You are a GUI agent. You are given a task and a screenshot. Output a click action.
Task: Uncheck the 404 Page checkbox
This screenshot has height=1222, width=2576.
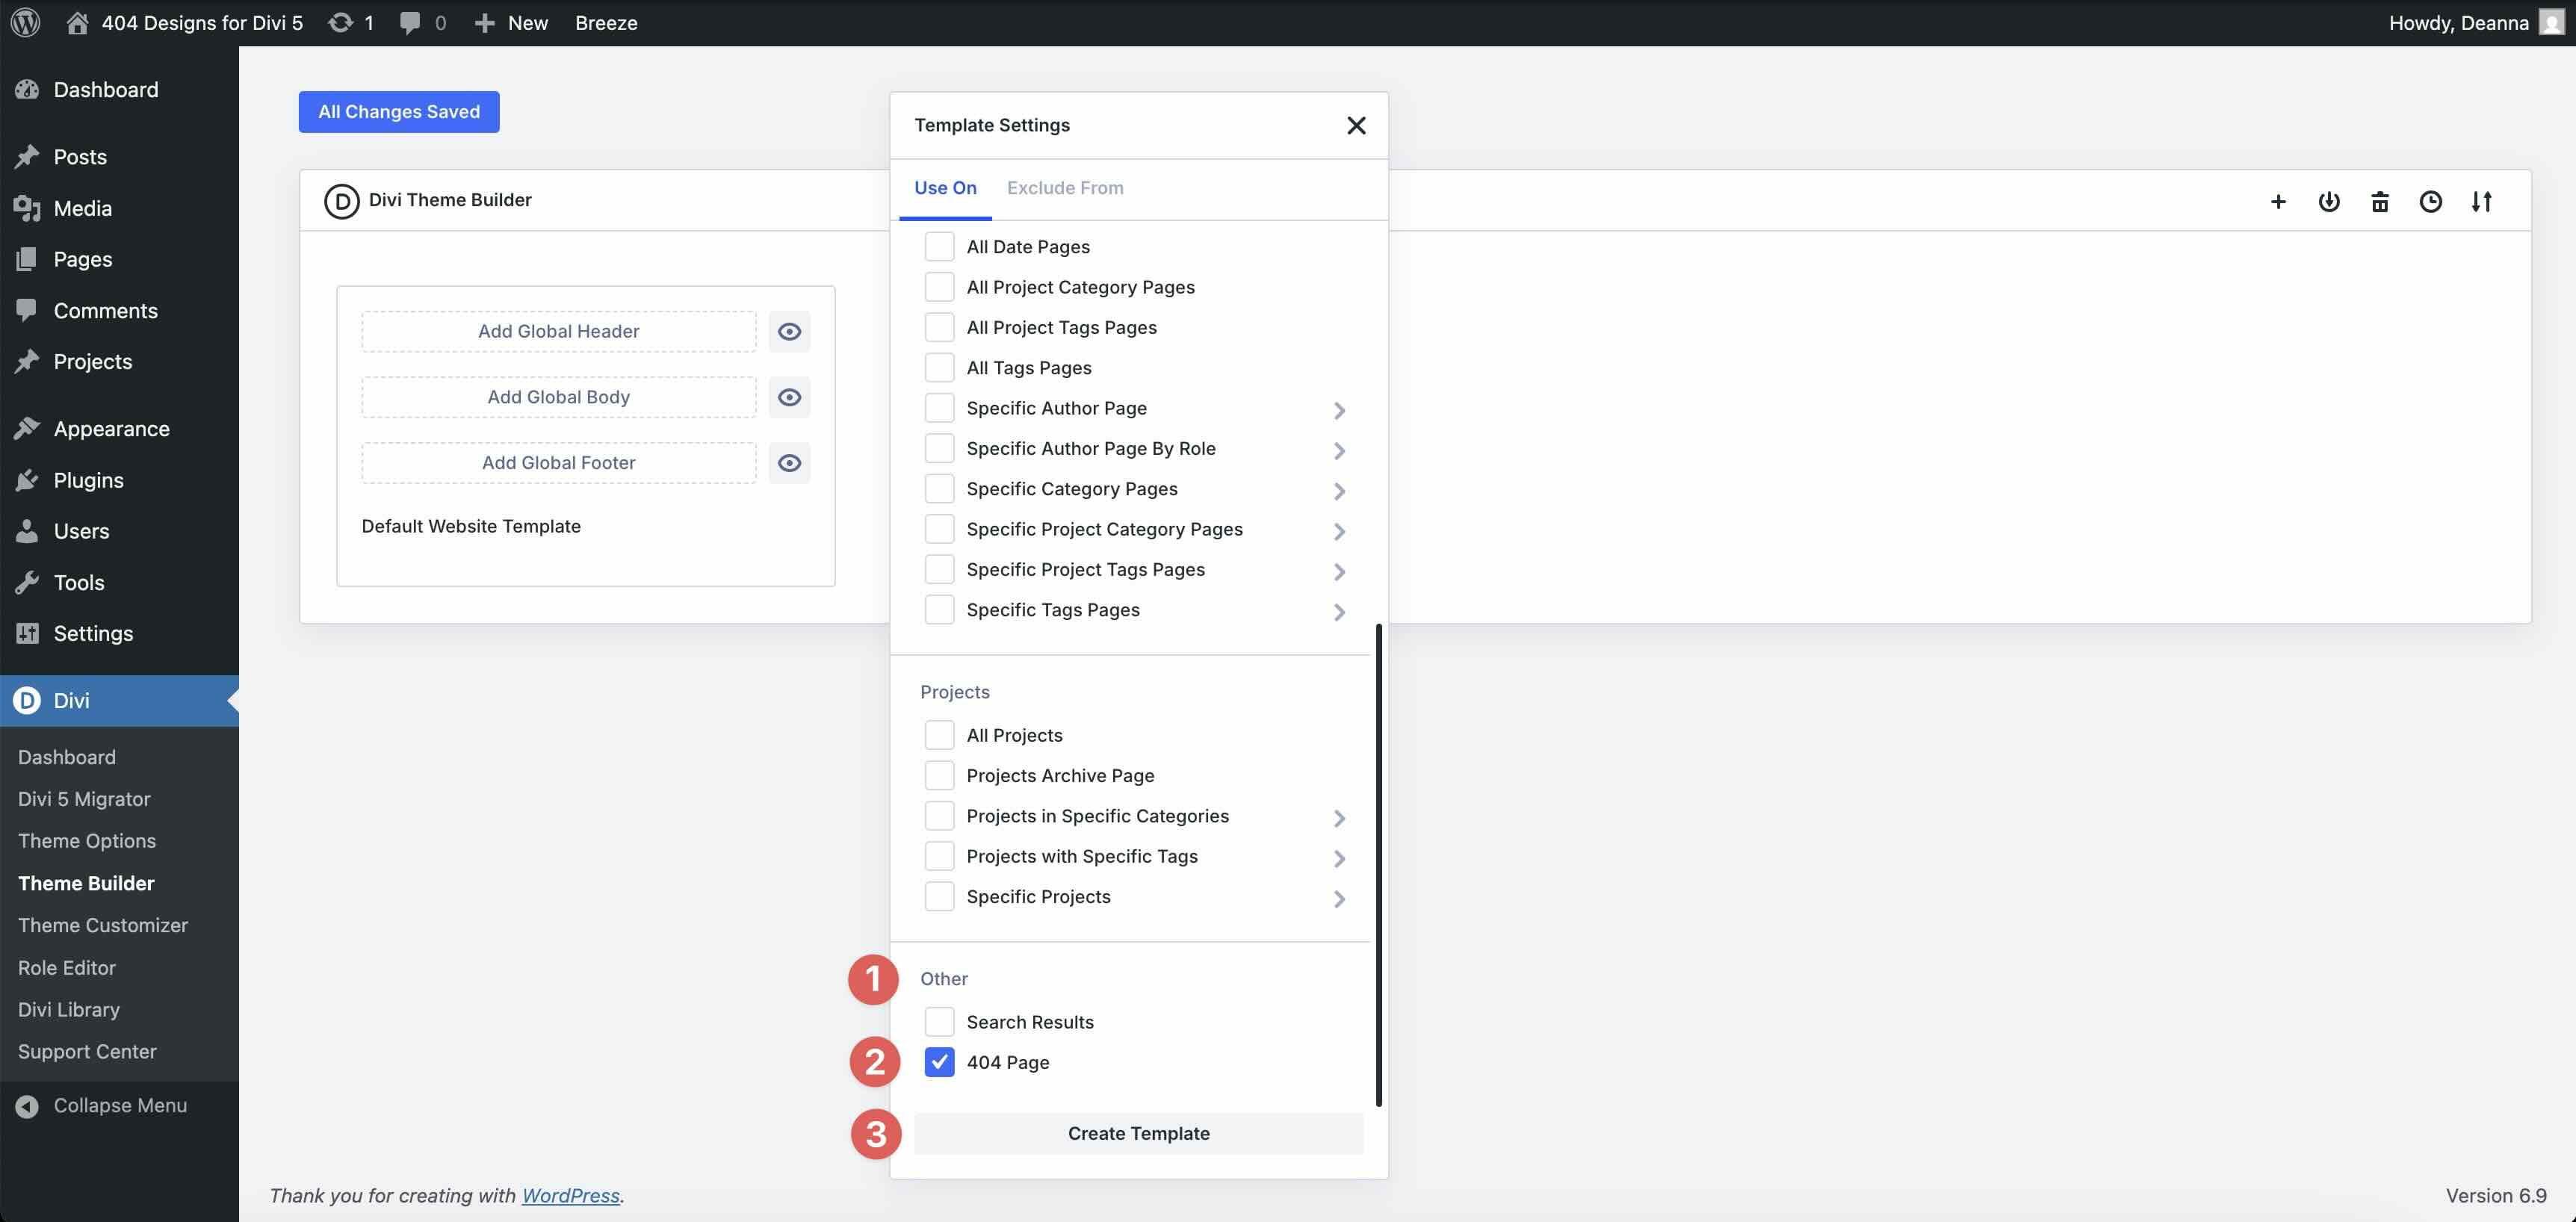[x=939, y=1062]
